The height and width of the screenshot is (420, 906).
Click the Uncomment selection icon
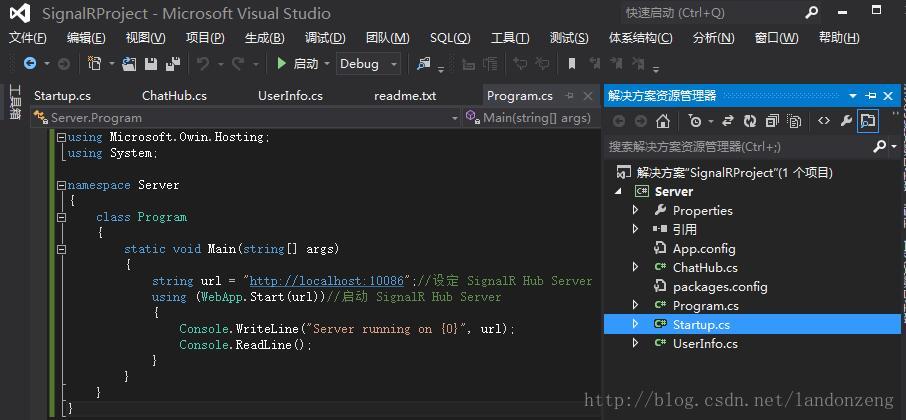click(x=542, y=64)
